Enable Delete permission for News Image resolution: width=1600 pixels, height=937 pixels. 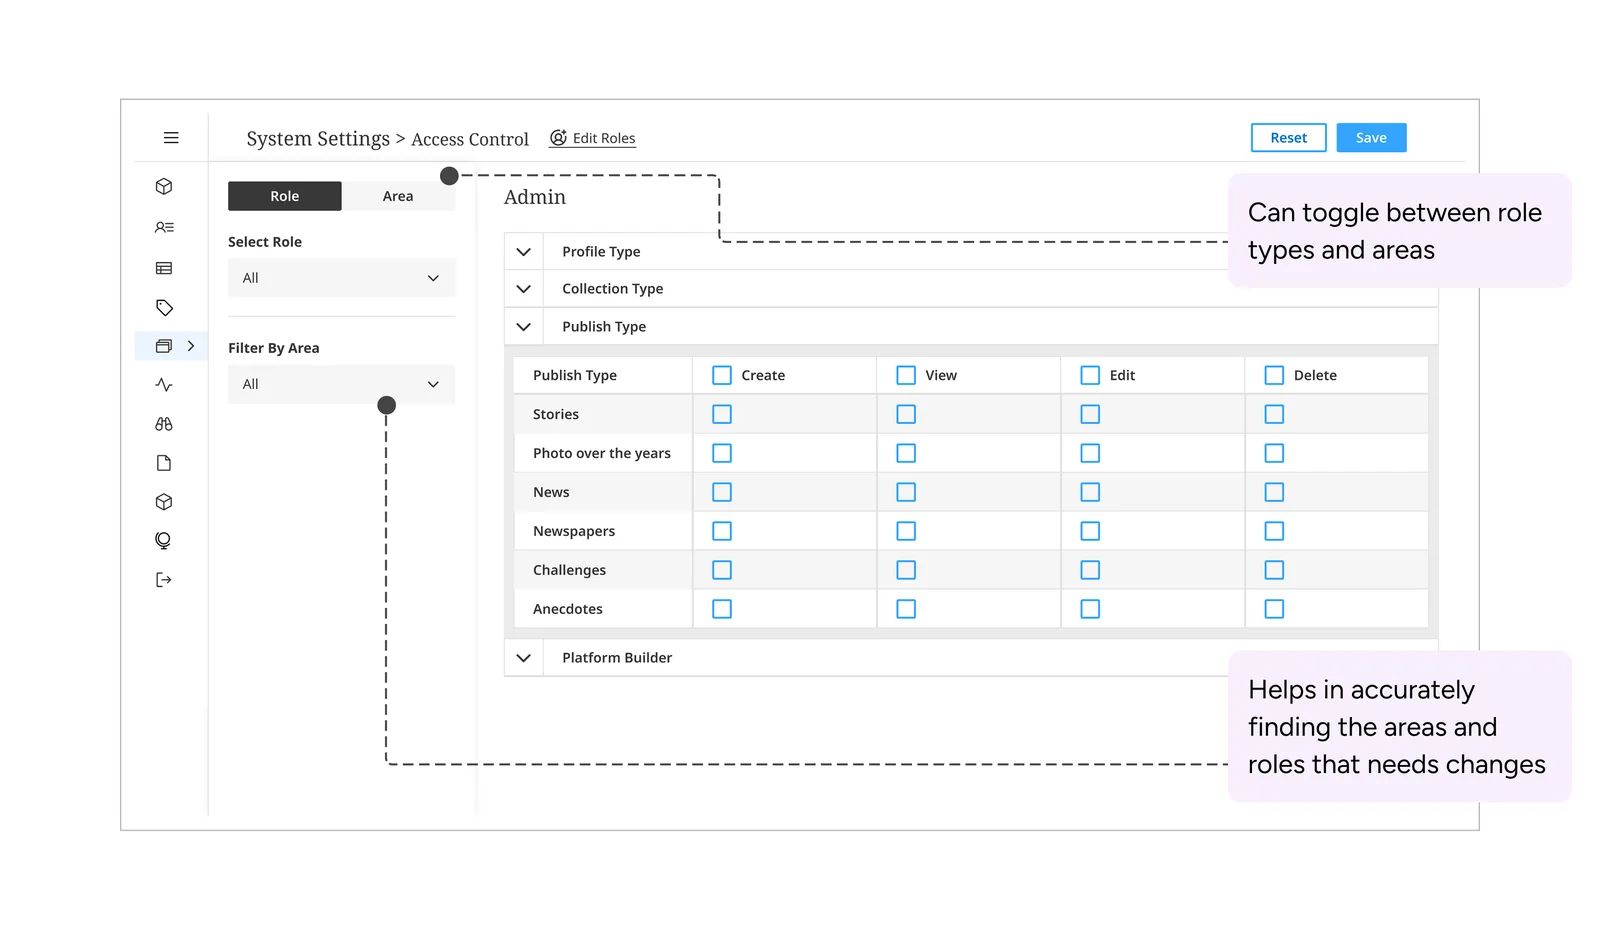1274,492
